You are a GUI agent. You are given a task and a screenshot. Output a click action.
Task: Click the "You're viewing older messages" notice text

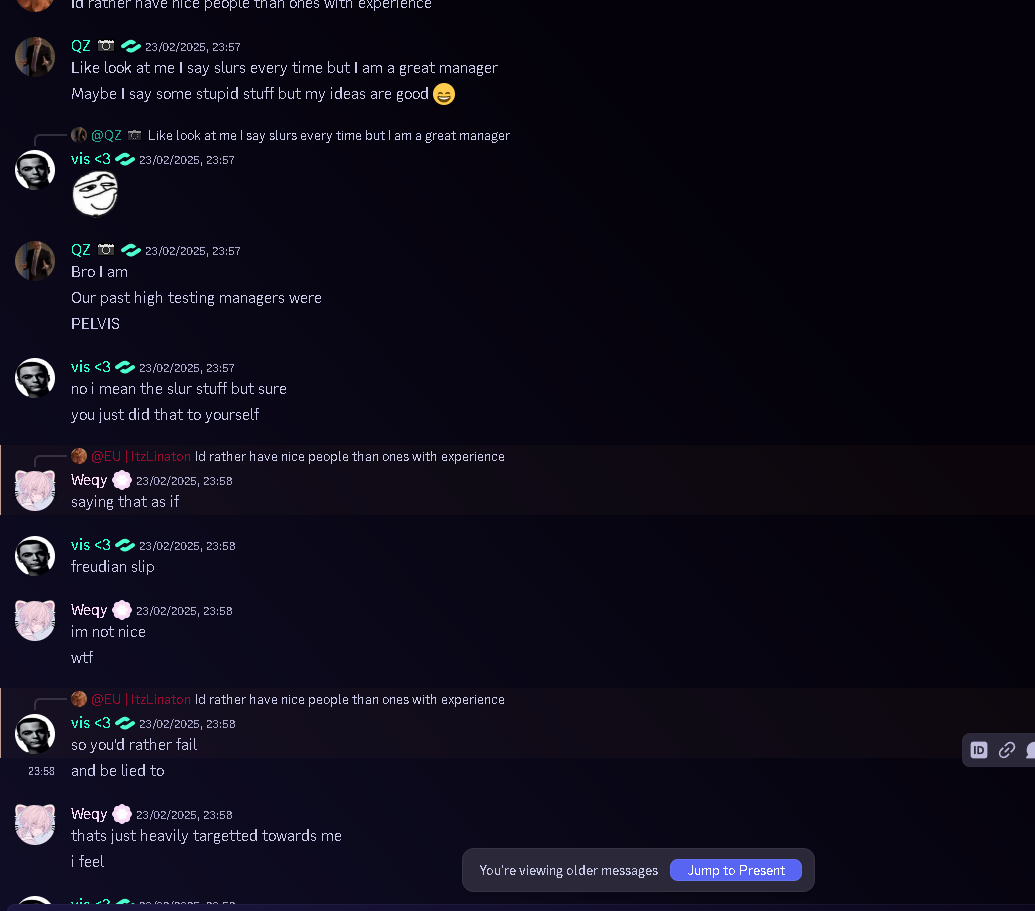tap(568, 870)
